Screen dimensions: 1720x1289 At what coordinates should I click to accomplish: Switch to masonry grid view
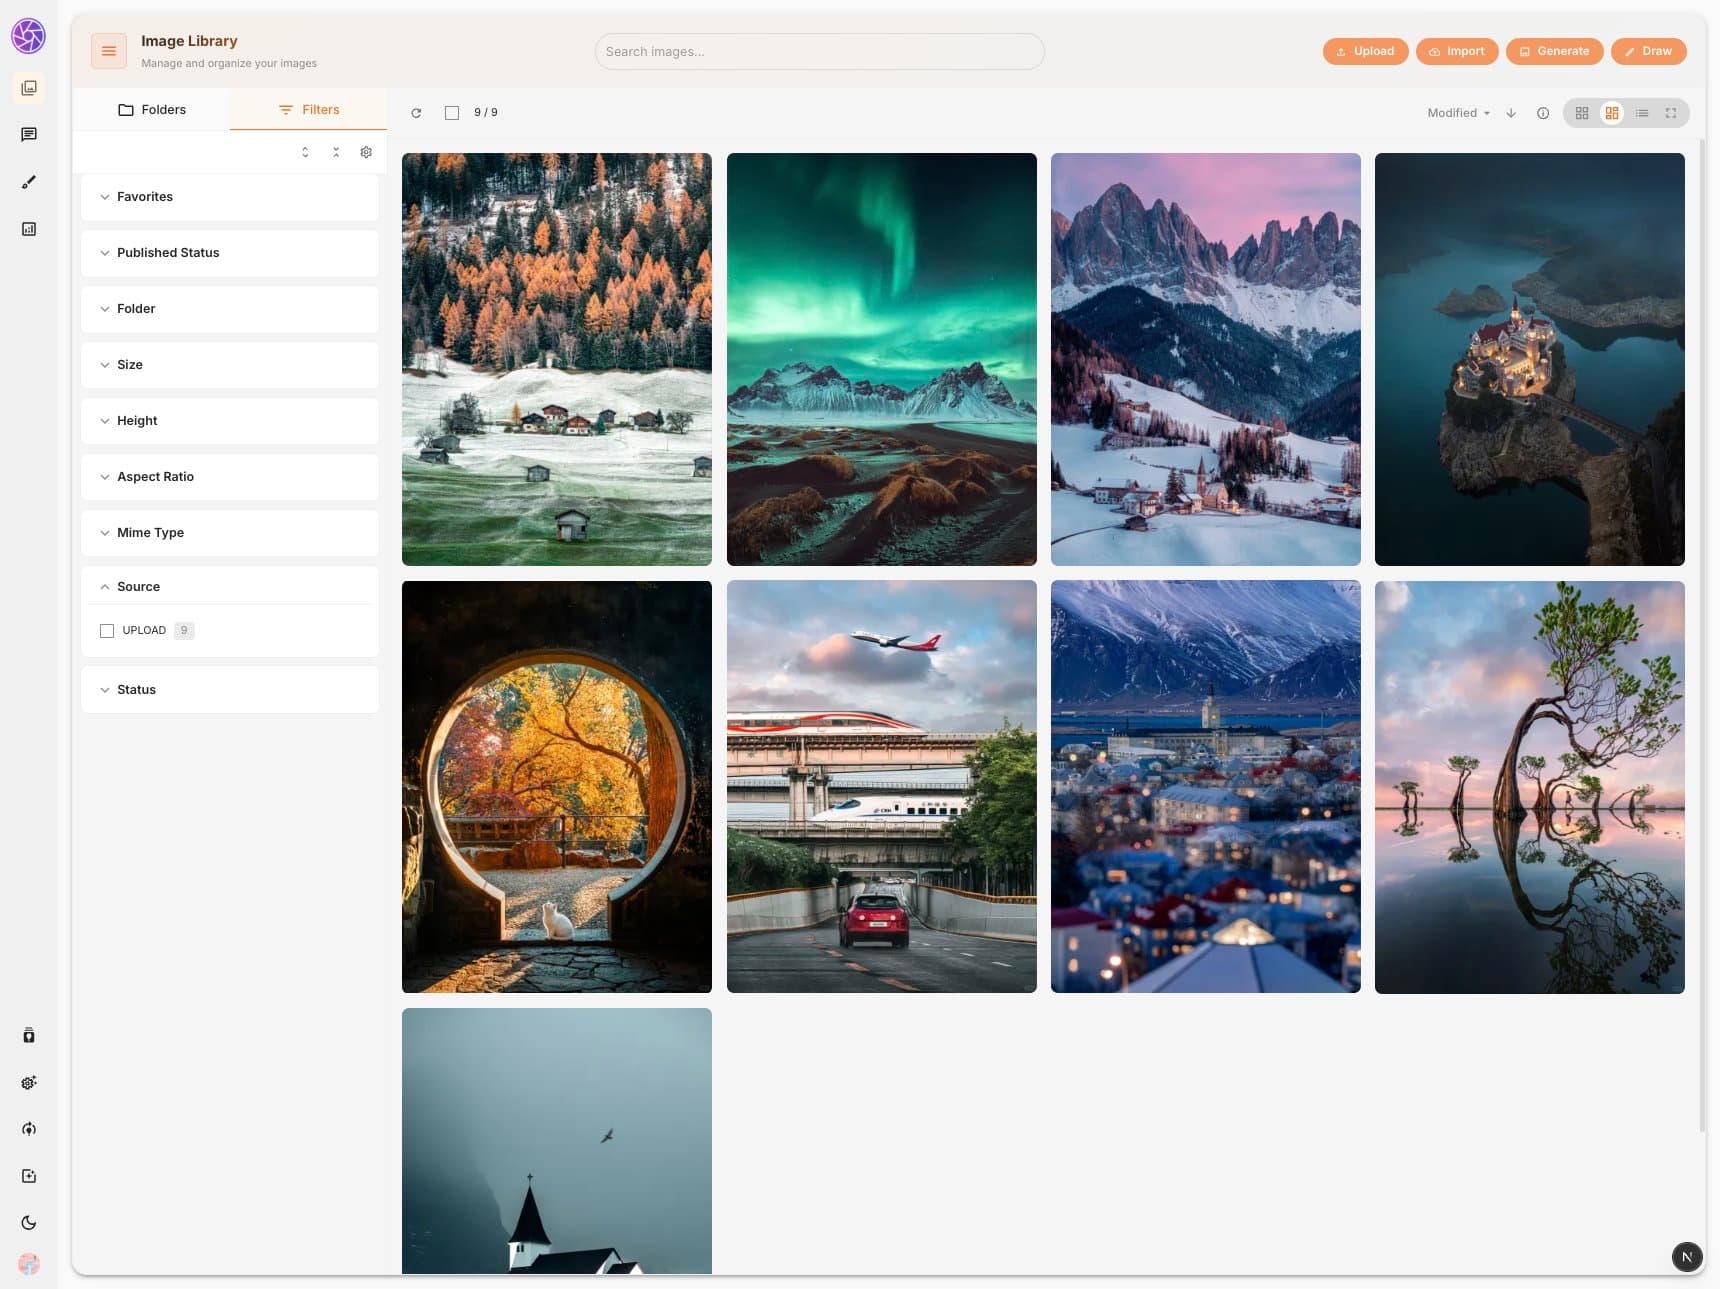1612,113
